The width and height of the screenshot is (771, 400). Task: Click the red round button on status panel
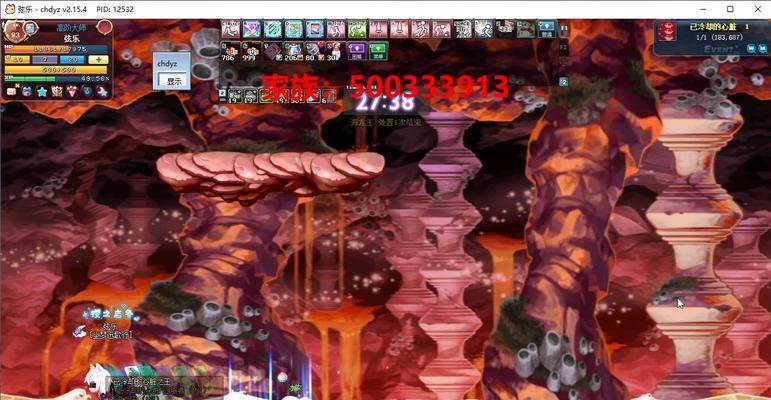coord(104,27)
